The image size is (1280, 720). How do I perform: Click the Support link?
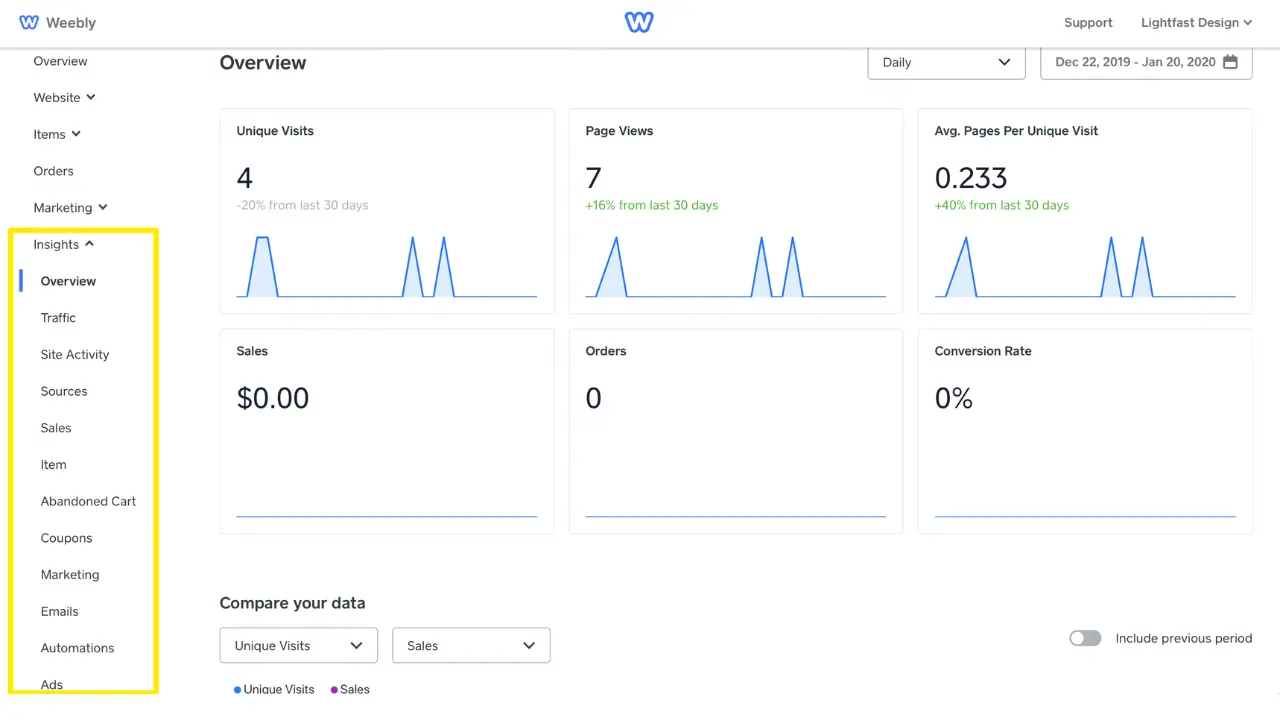1088,22
